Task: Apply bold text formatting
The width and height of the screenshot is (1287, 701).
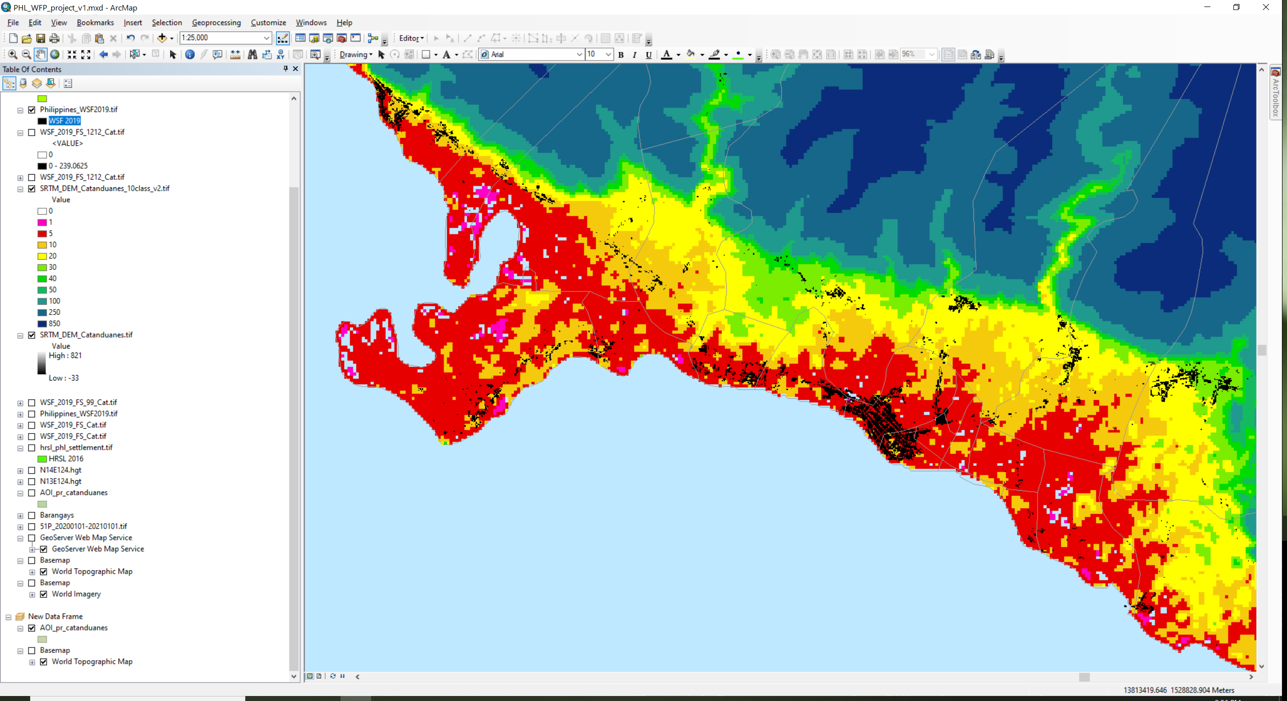Action: tap(621, 55)
